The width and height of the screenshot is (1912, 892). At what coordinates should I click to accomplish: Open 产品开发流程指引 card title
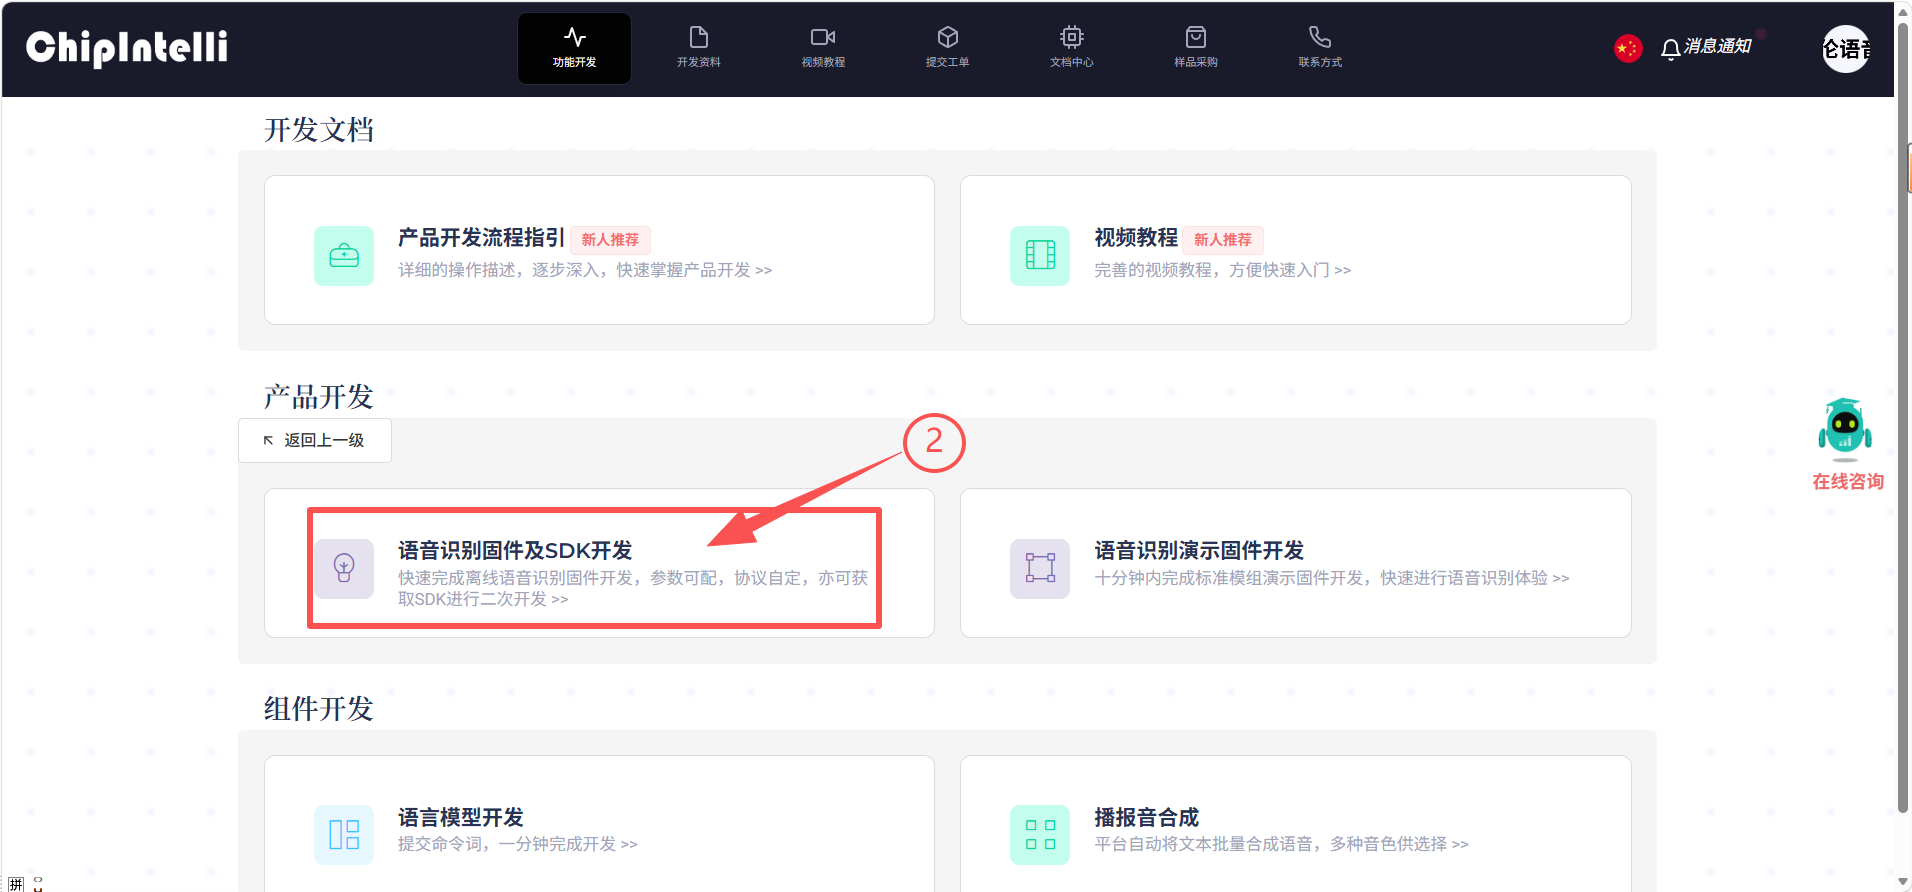point(481,238)
